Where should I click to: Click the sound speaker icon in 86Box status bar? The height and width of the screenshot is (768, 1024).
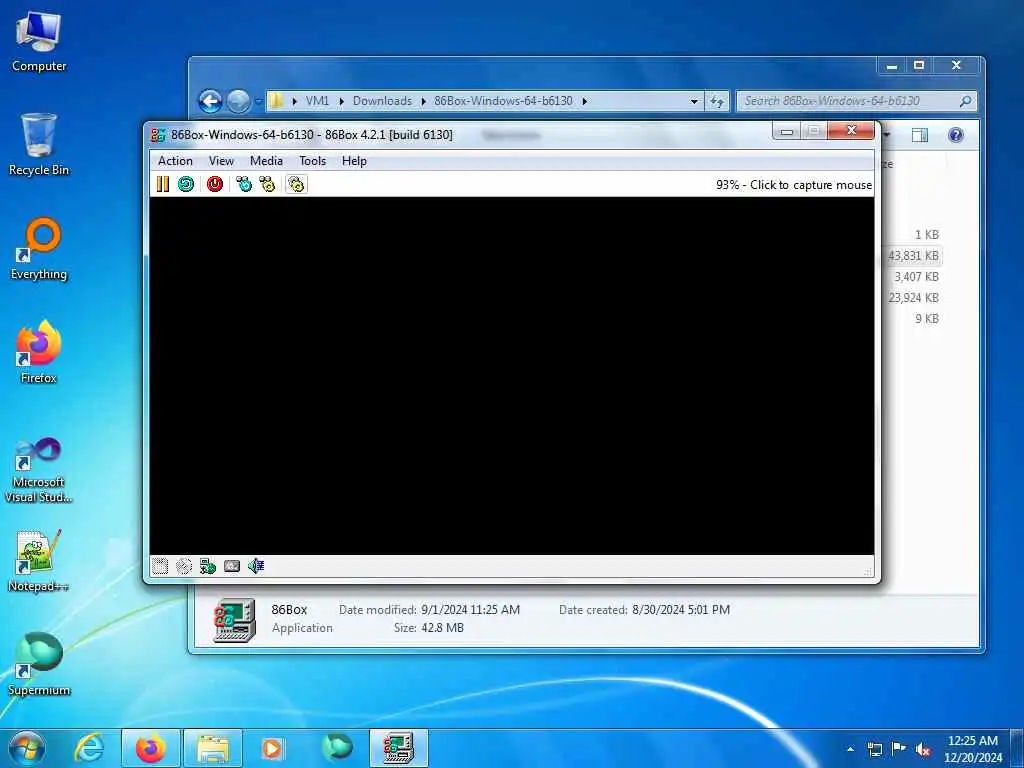point(256,566)
